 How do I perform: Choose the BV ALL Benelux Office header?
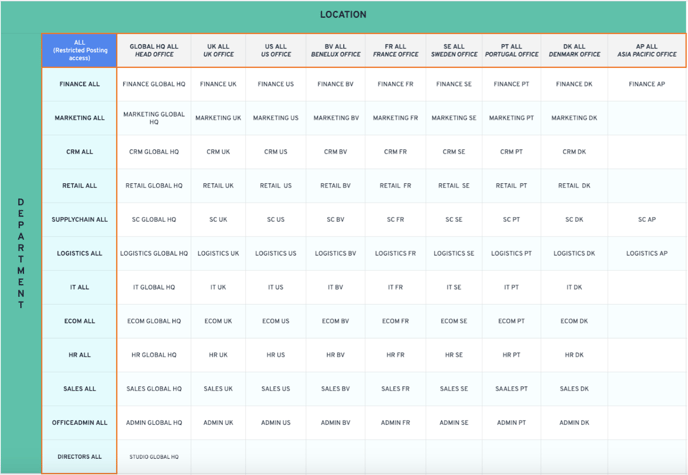[x=334, y=51]
